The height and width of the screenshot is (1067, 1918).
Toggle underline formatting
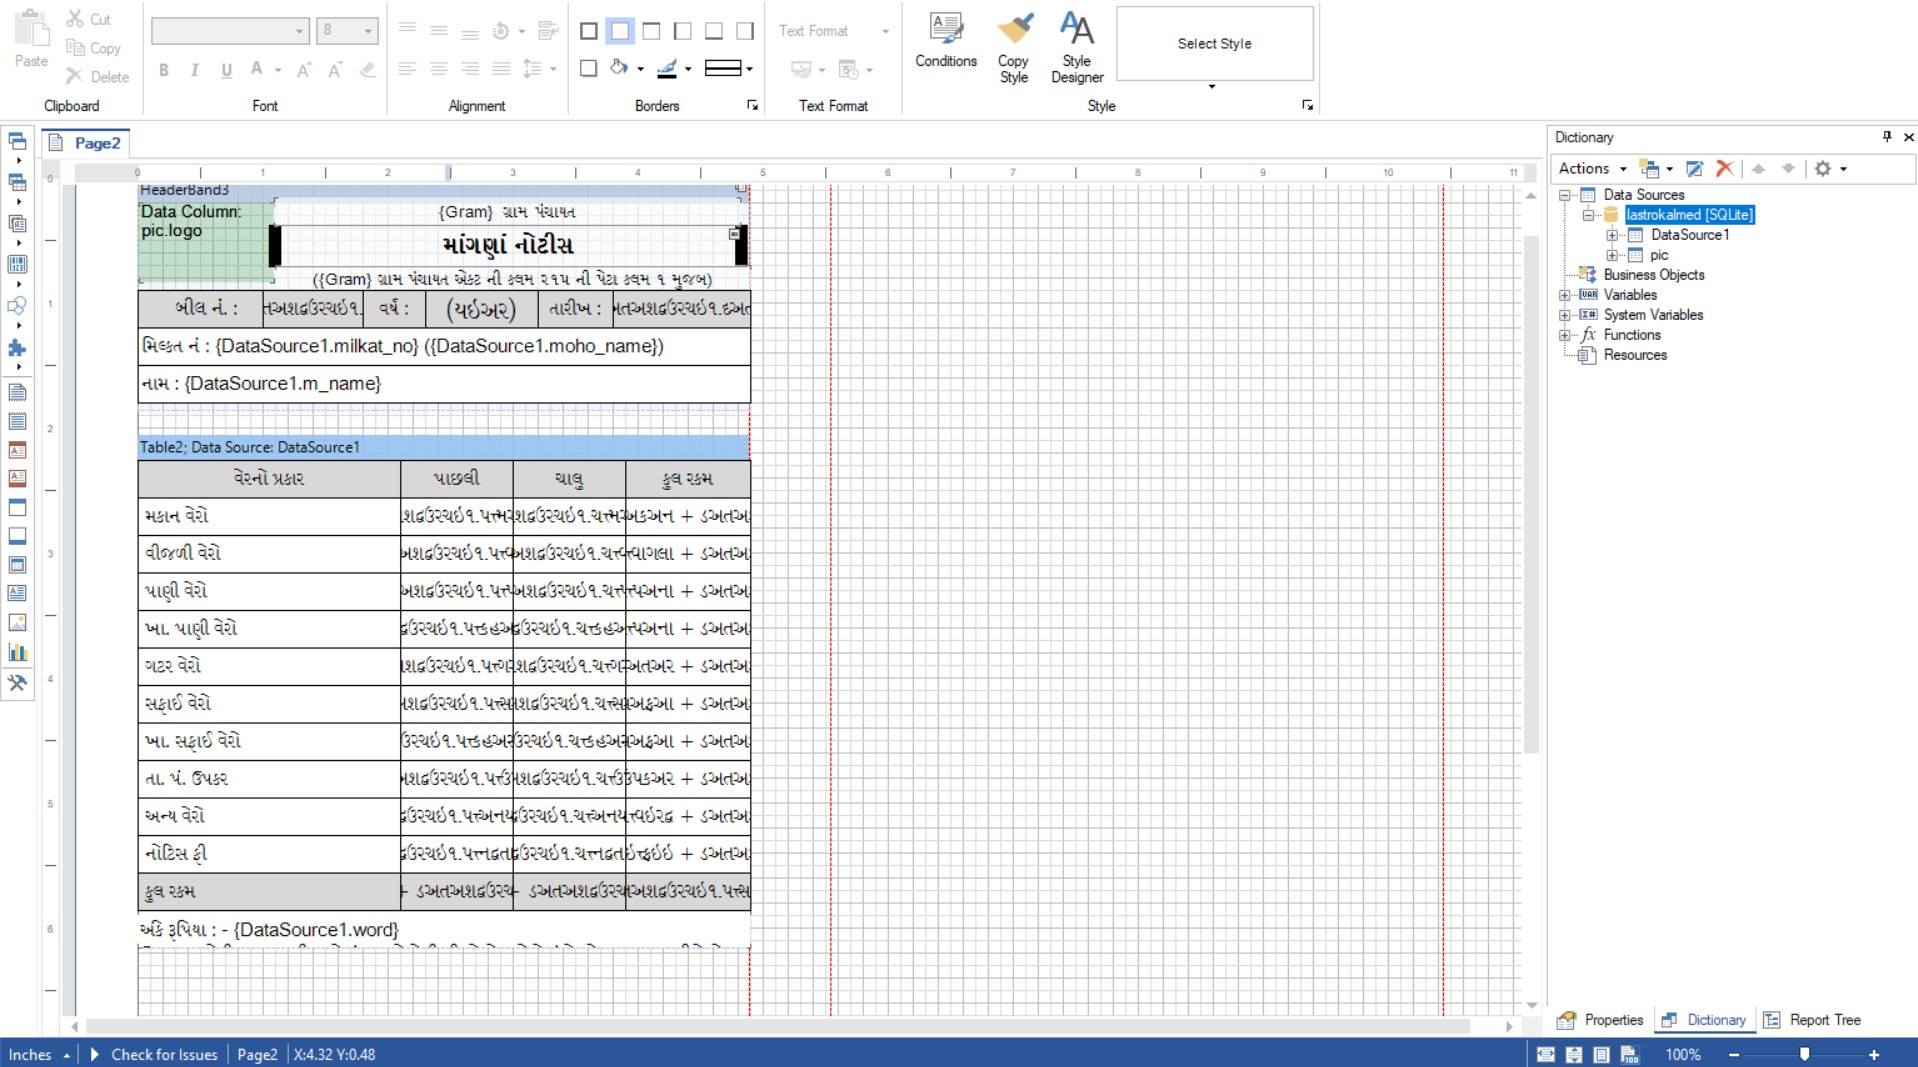(225, 70)
